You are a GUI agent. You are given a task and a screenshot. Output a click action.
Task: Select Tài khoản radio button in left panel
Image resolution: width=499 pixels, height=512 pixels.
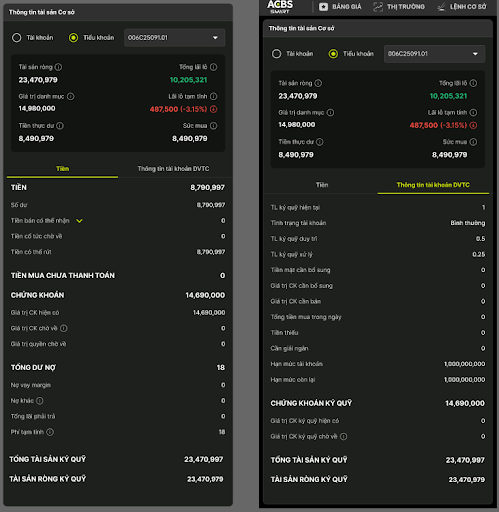pyautogui.click(x=17, y=38)
